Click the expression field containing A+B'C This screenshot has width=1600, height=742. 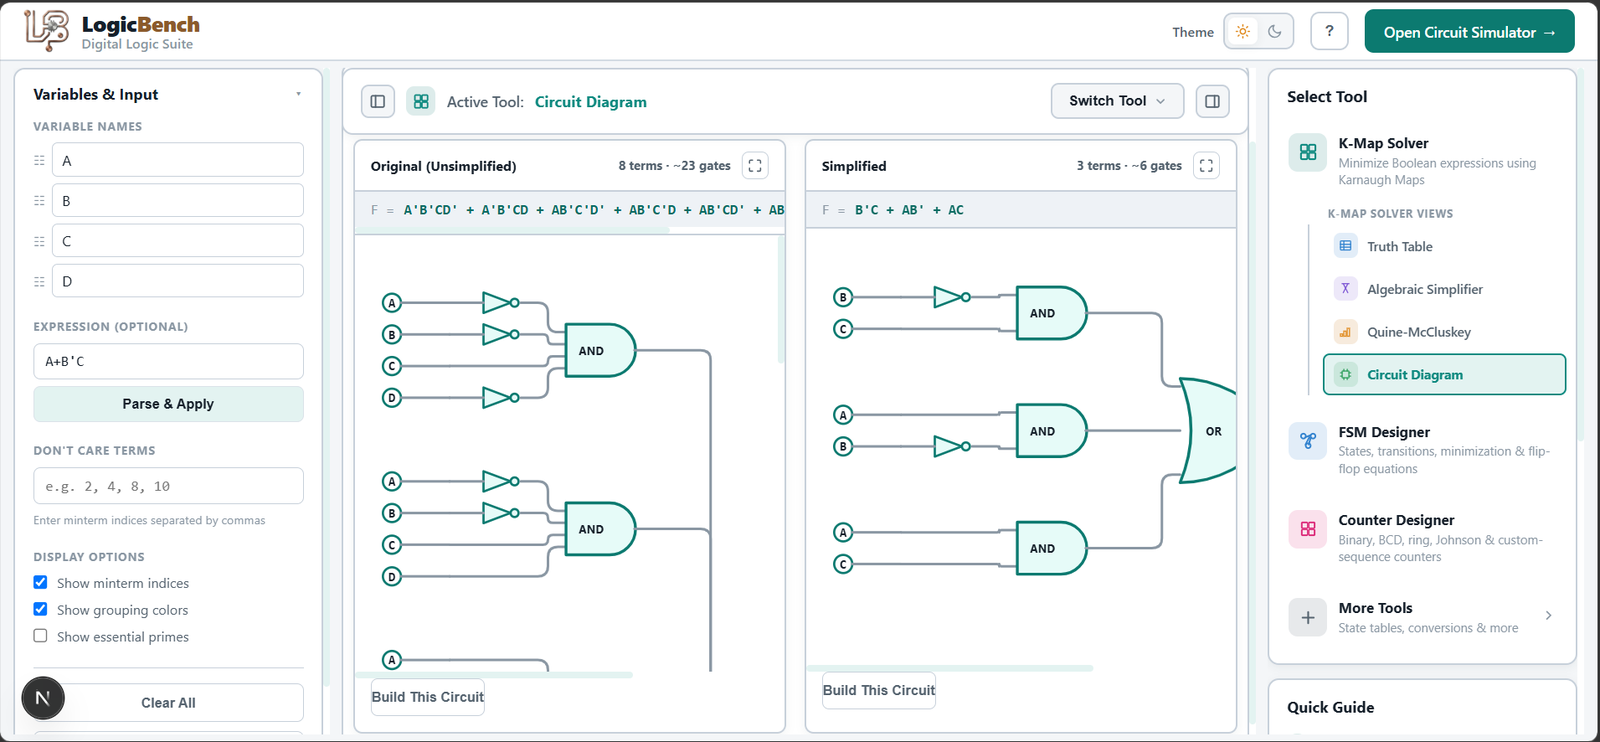coord(168,361)
